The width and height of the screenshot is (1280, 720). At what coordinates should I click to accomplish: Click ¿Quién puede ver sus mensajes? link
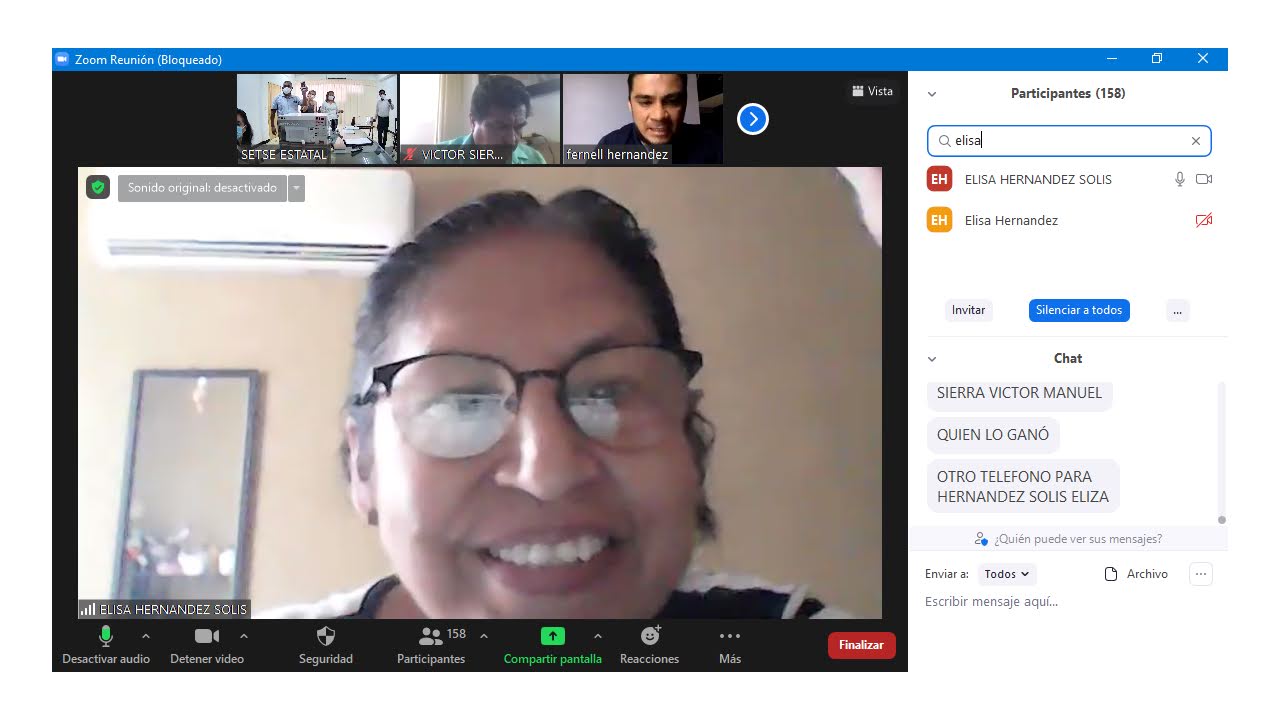pyautogui.click(x=1068, y=539)
